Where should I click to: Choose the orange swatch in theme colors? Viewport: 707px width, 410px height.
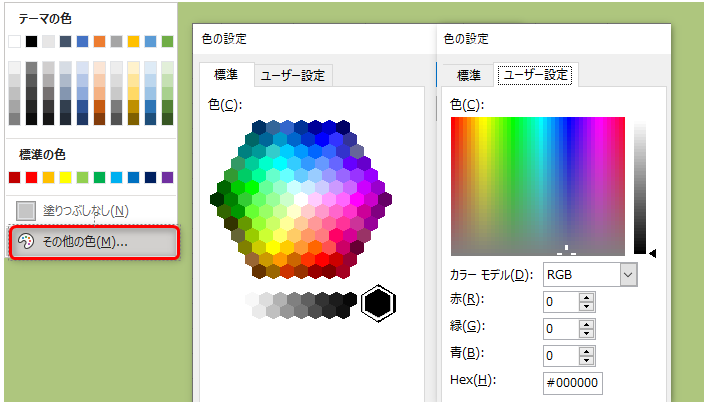coord(99,41)
